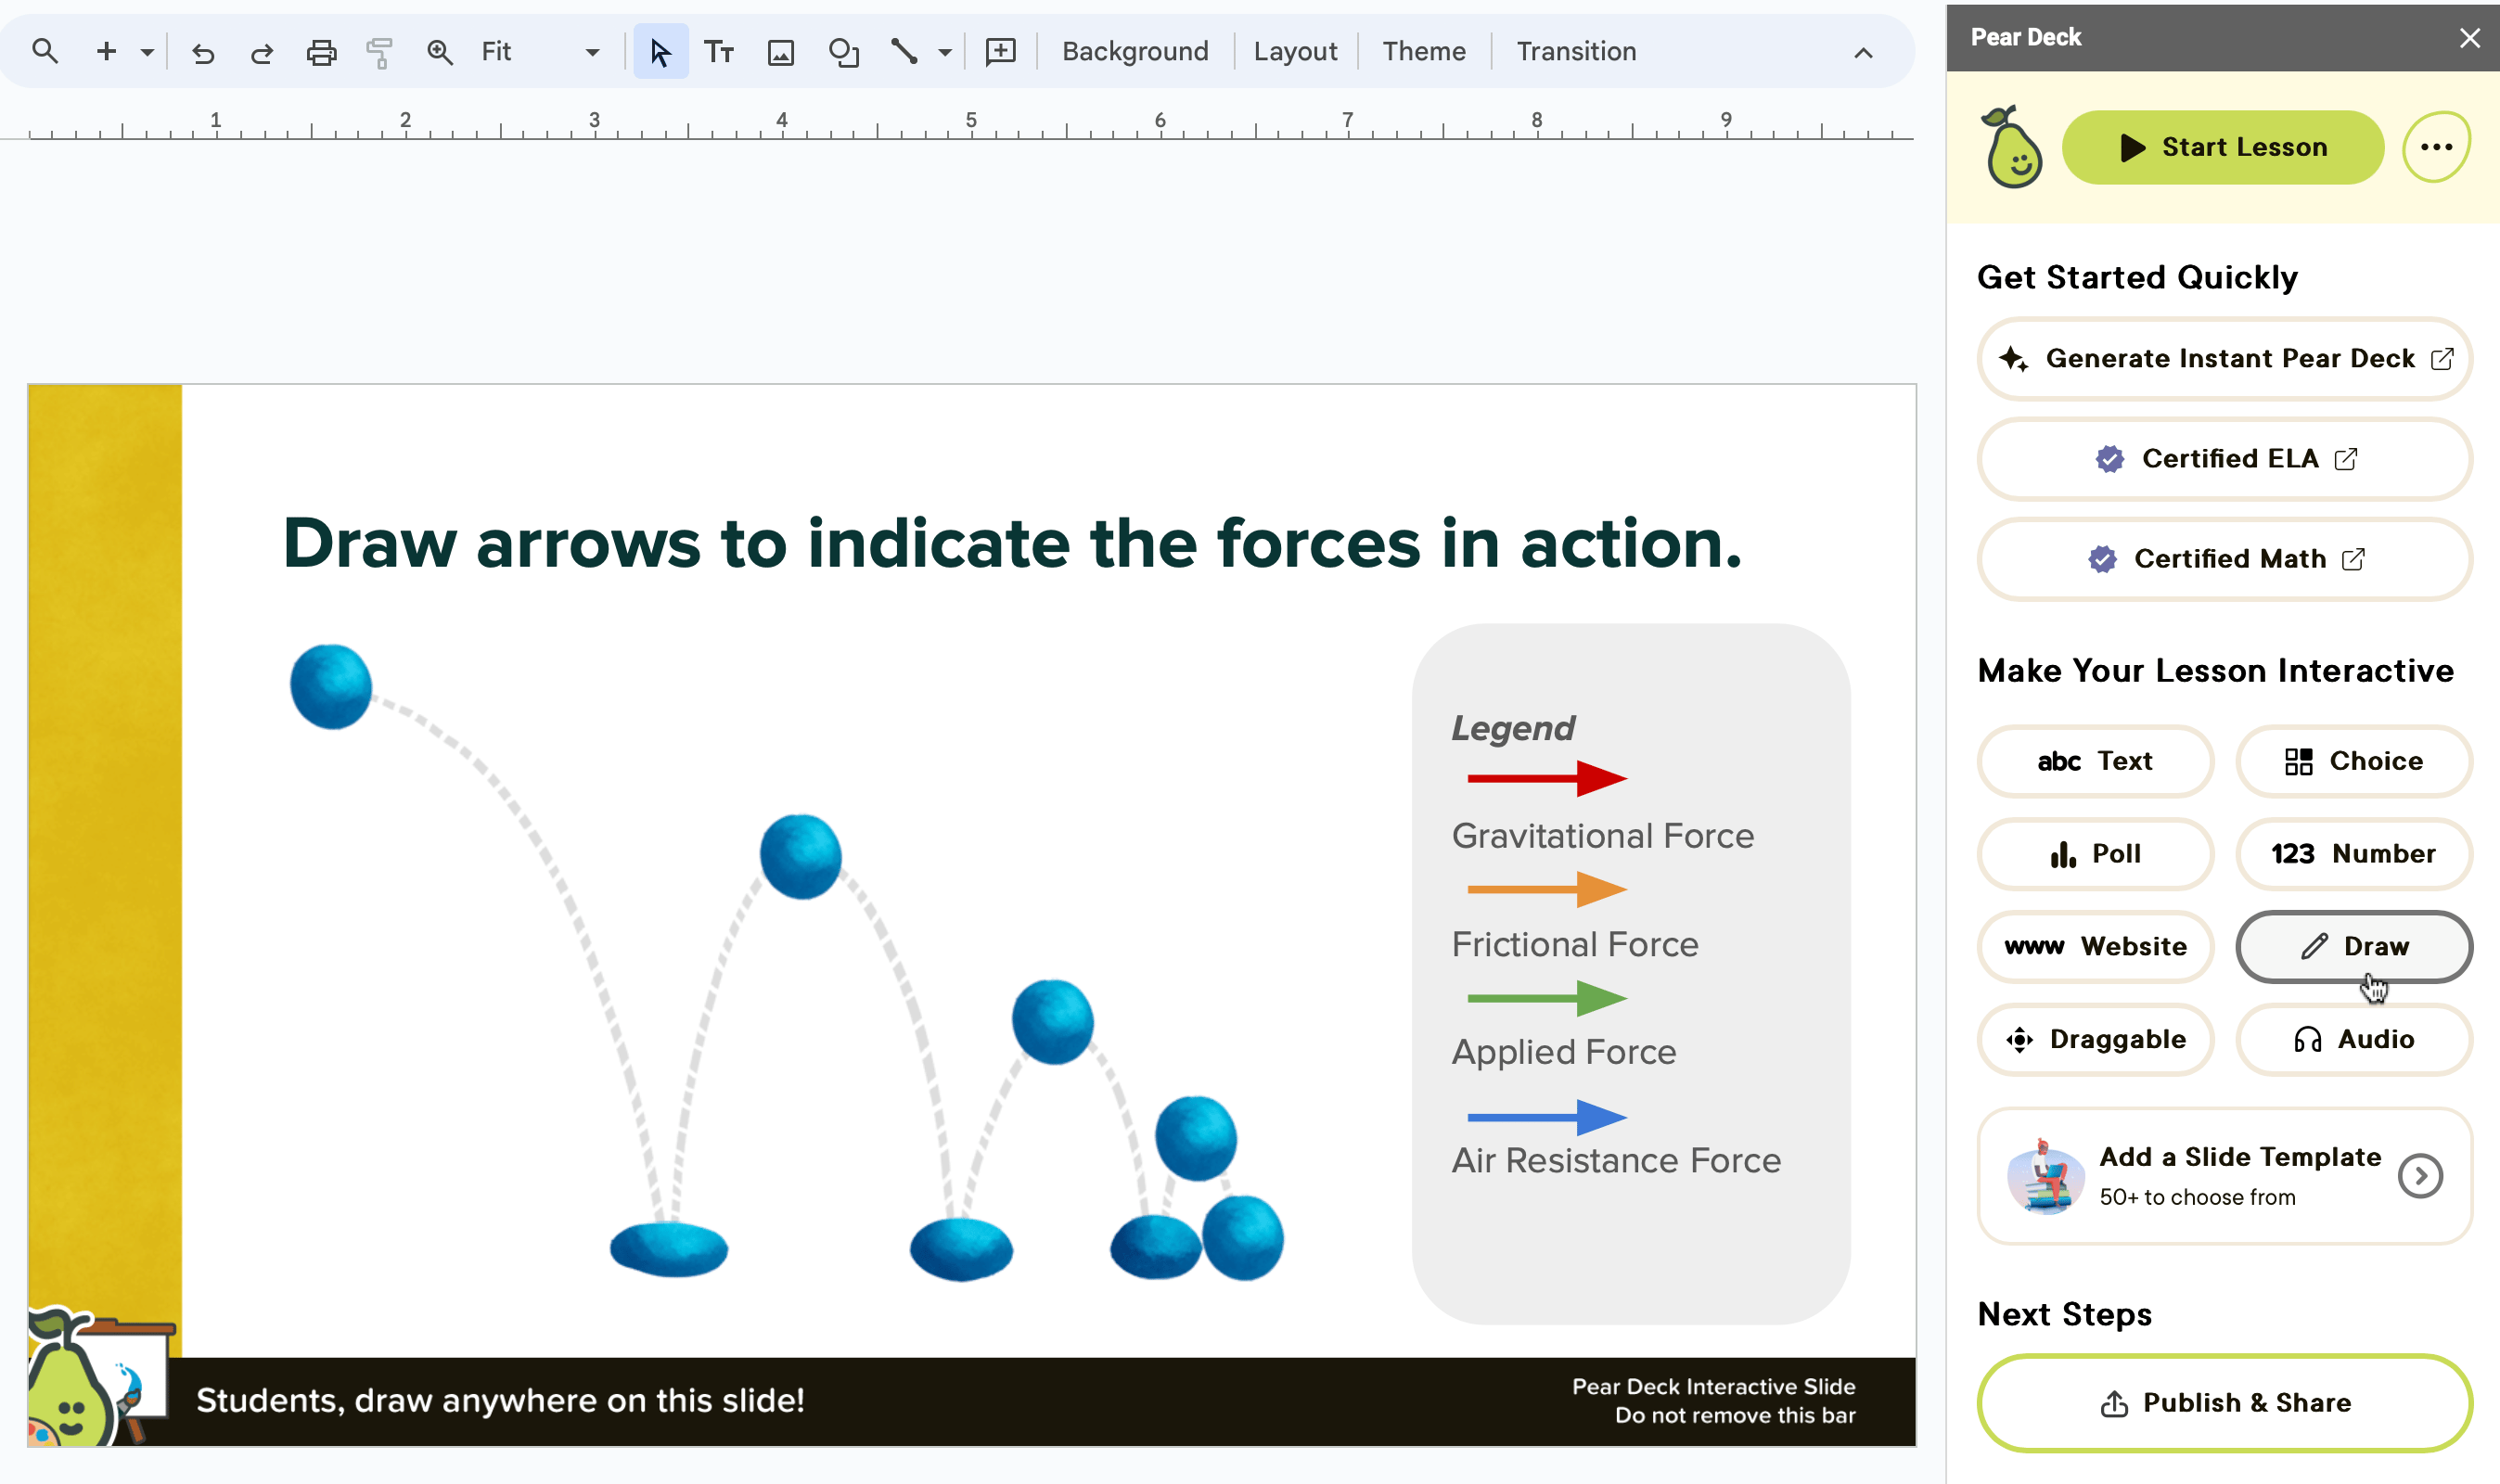This screenshot has width=2500, height=1484.
Task: Click the Start Lesson button
Action: point(2222,147)
